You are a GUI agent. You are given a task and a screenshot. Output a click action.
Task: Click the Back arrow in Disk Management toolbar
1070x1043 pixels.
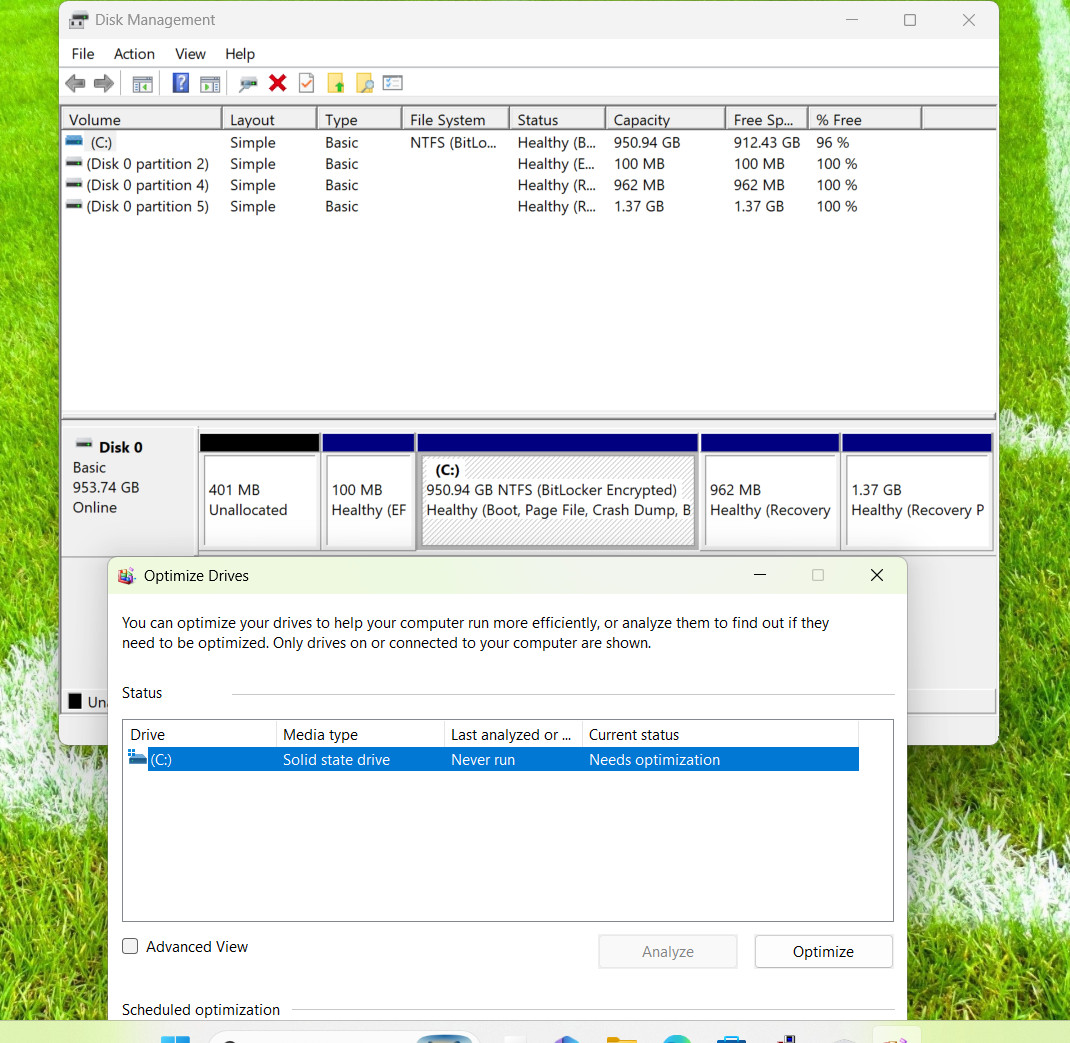(75, 83)
